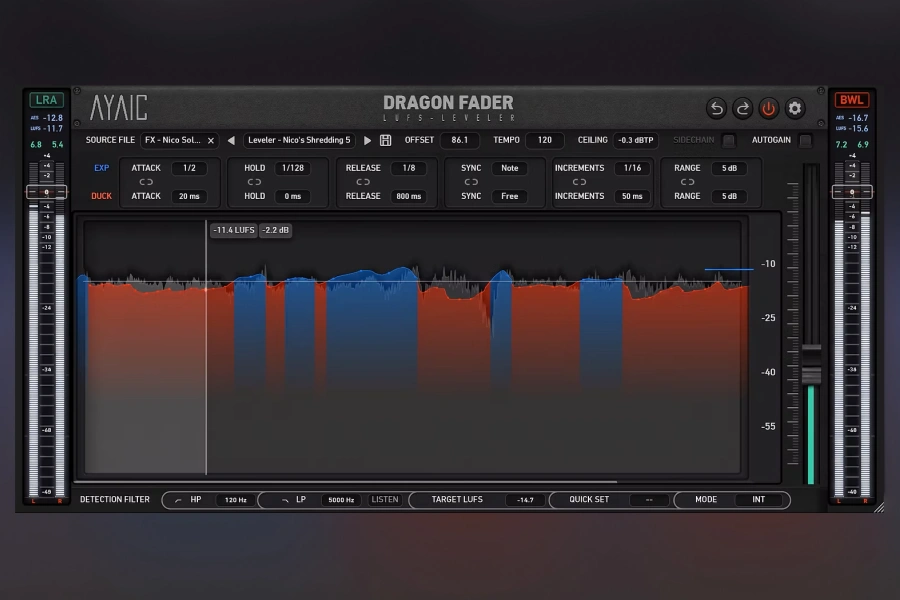The height and width of the screenshot is (600, 900).
Task: Change DUCK Attack value 20 ms
Action: point(189,196)
